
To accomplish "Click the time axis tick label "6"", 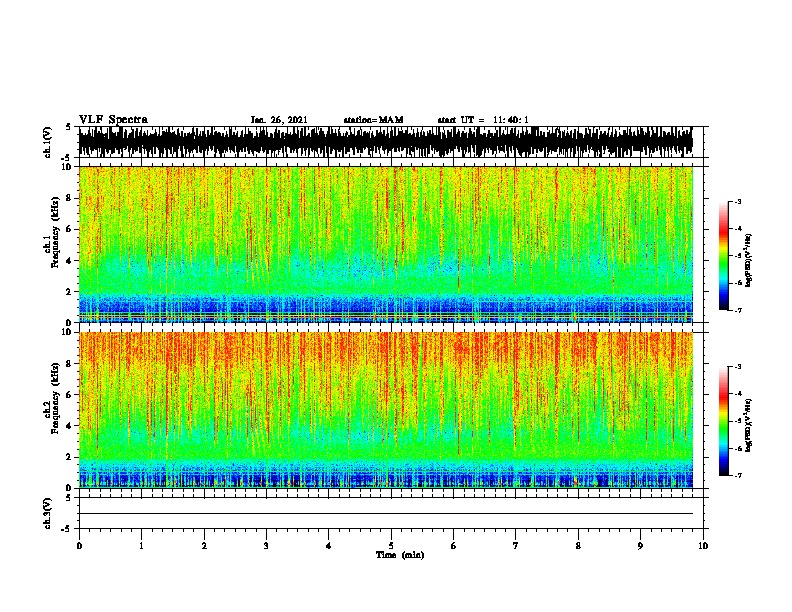I will tap(454, 546).
